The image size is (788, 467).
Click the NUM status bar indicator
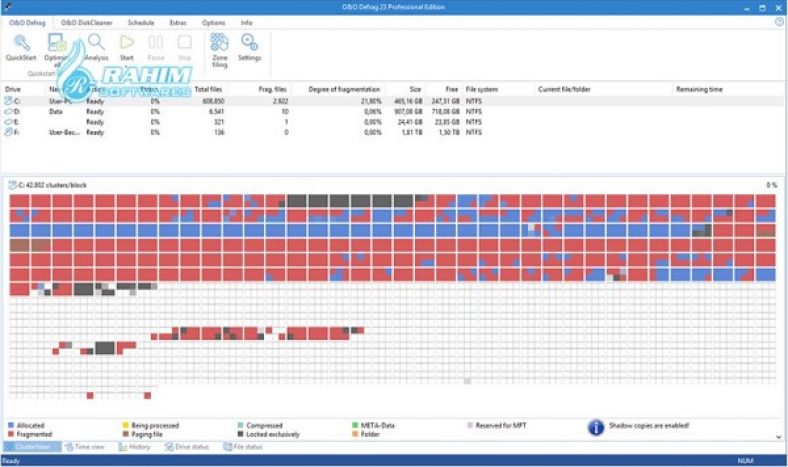745,460
